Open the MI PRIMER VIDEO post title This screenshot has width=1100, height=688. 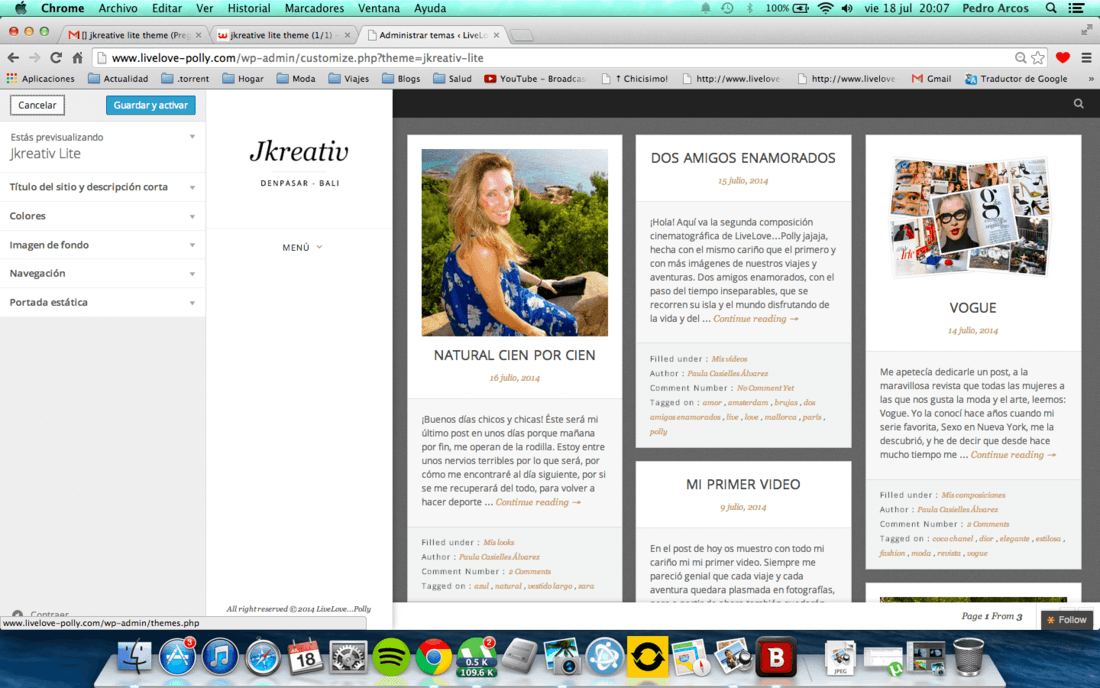coord(743,485)
